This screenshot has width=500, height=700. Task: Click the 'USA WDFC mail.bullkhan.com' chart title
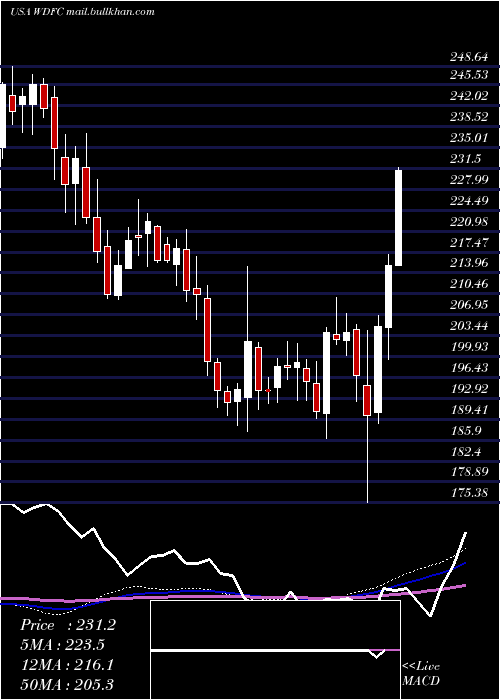point(82,11)
